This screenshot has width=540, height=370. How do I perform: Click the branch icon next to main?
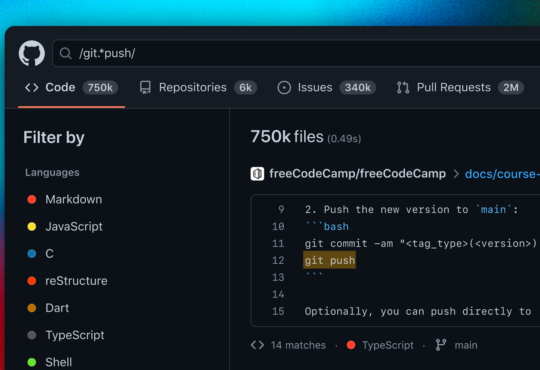[441, 345]
